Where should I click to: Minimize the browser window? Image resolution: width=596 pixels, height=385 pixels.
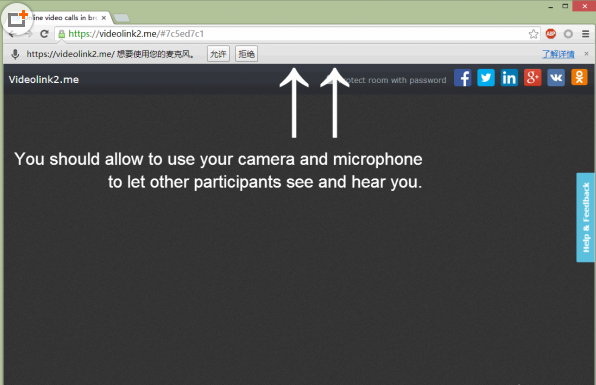tap(550, 6)
